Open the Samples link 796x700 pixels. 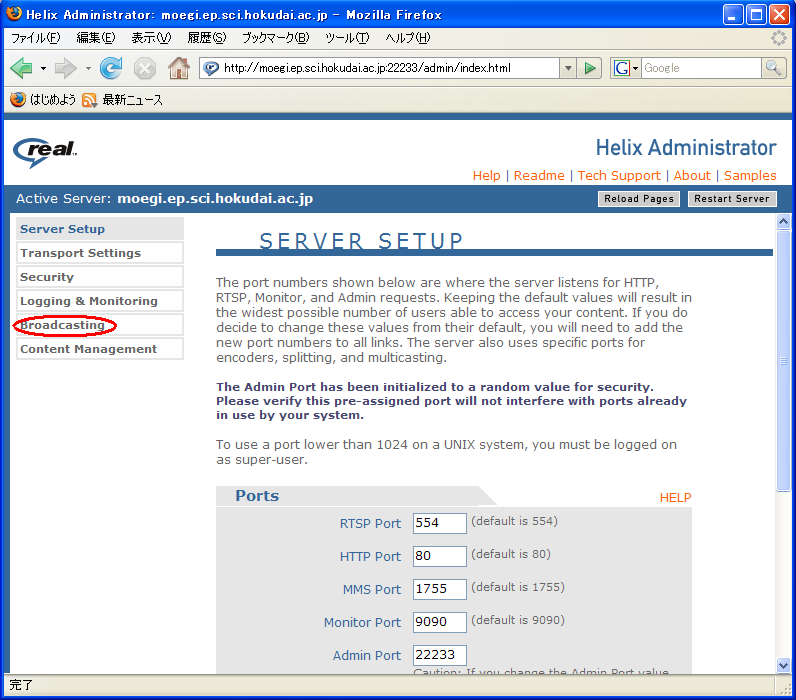(x=750, y=176)
